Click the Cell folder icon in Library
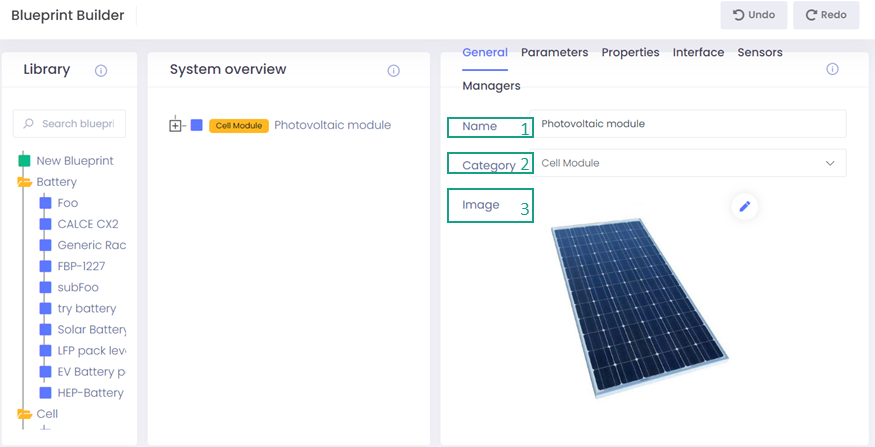 tap(24, 414)
